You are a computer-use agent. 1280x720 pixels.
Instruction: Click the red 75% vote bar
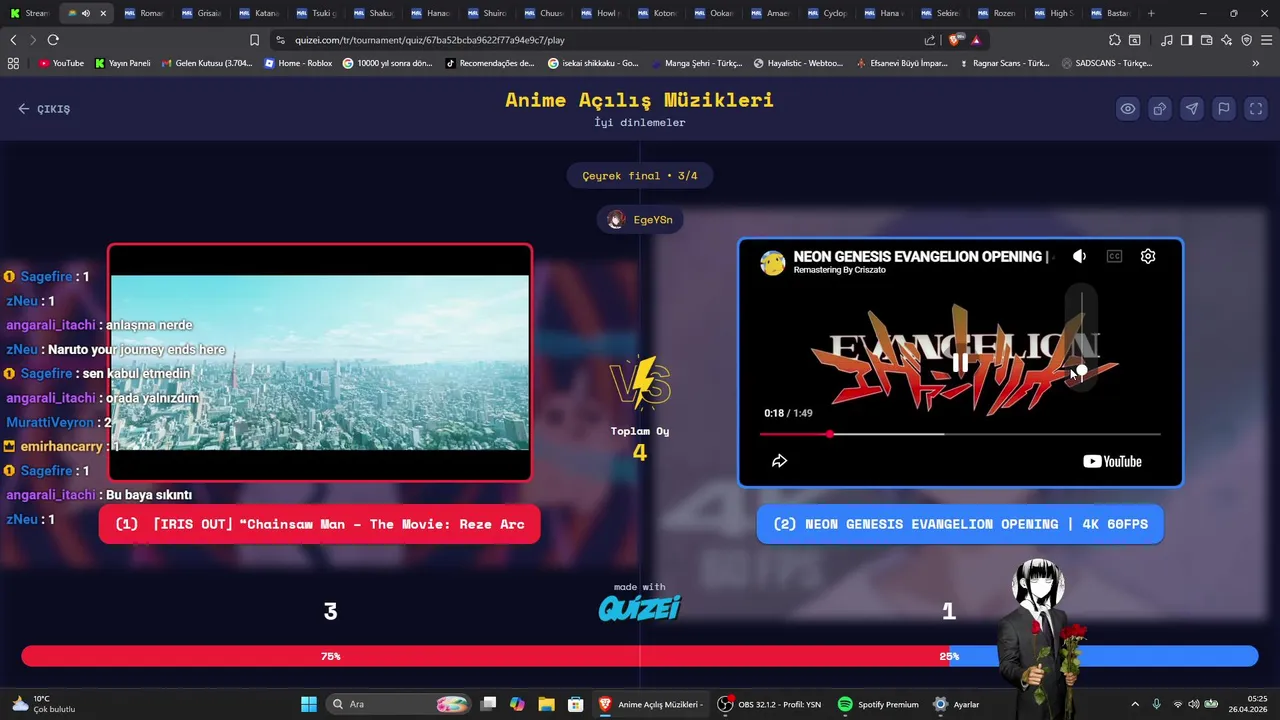click(x=485, y=656)
